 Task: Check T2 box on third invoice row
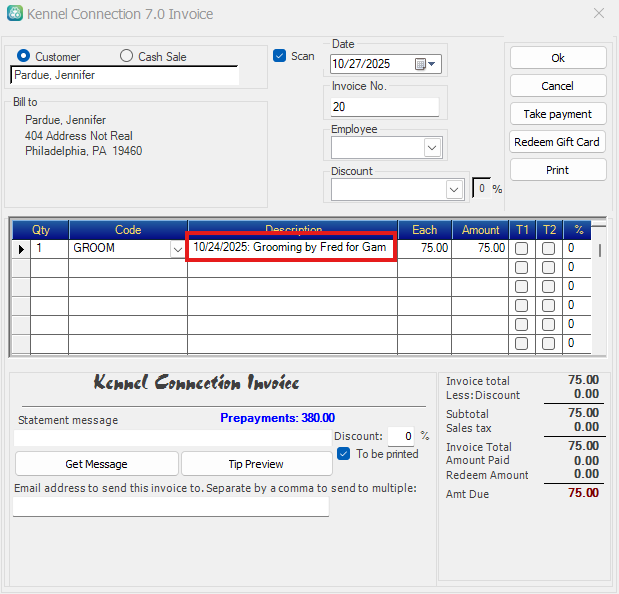click(548, 287)
